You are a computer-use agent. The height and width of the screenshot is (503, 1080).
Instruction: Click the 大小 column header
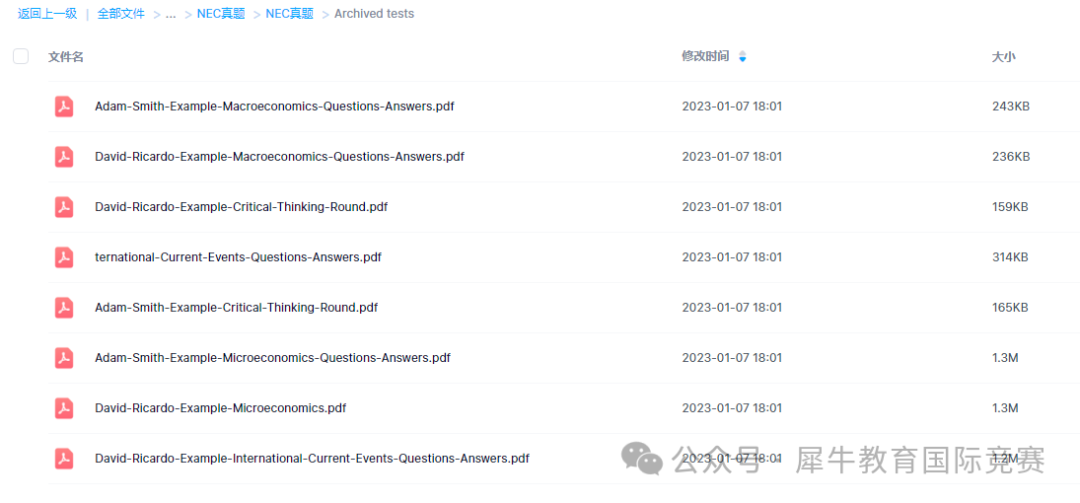(x=1003, y=57)
